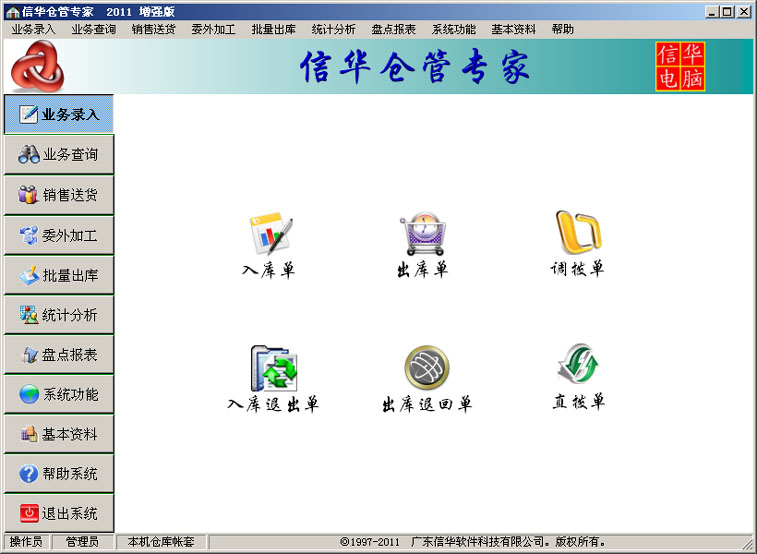
Task: Click the boxes icon beside 基本资料
Action: tap(29, 434)
